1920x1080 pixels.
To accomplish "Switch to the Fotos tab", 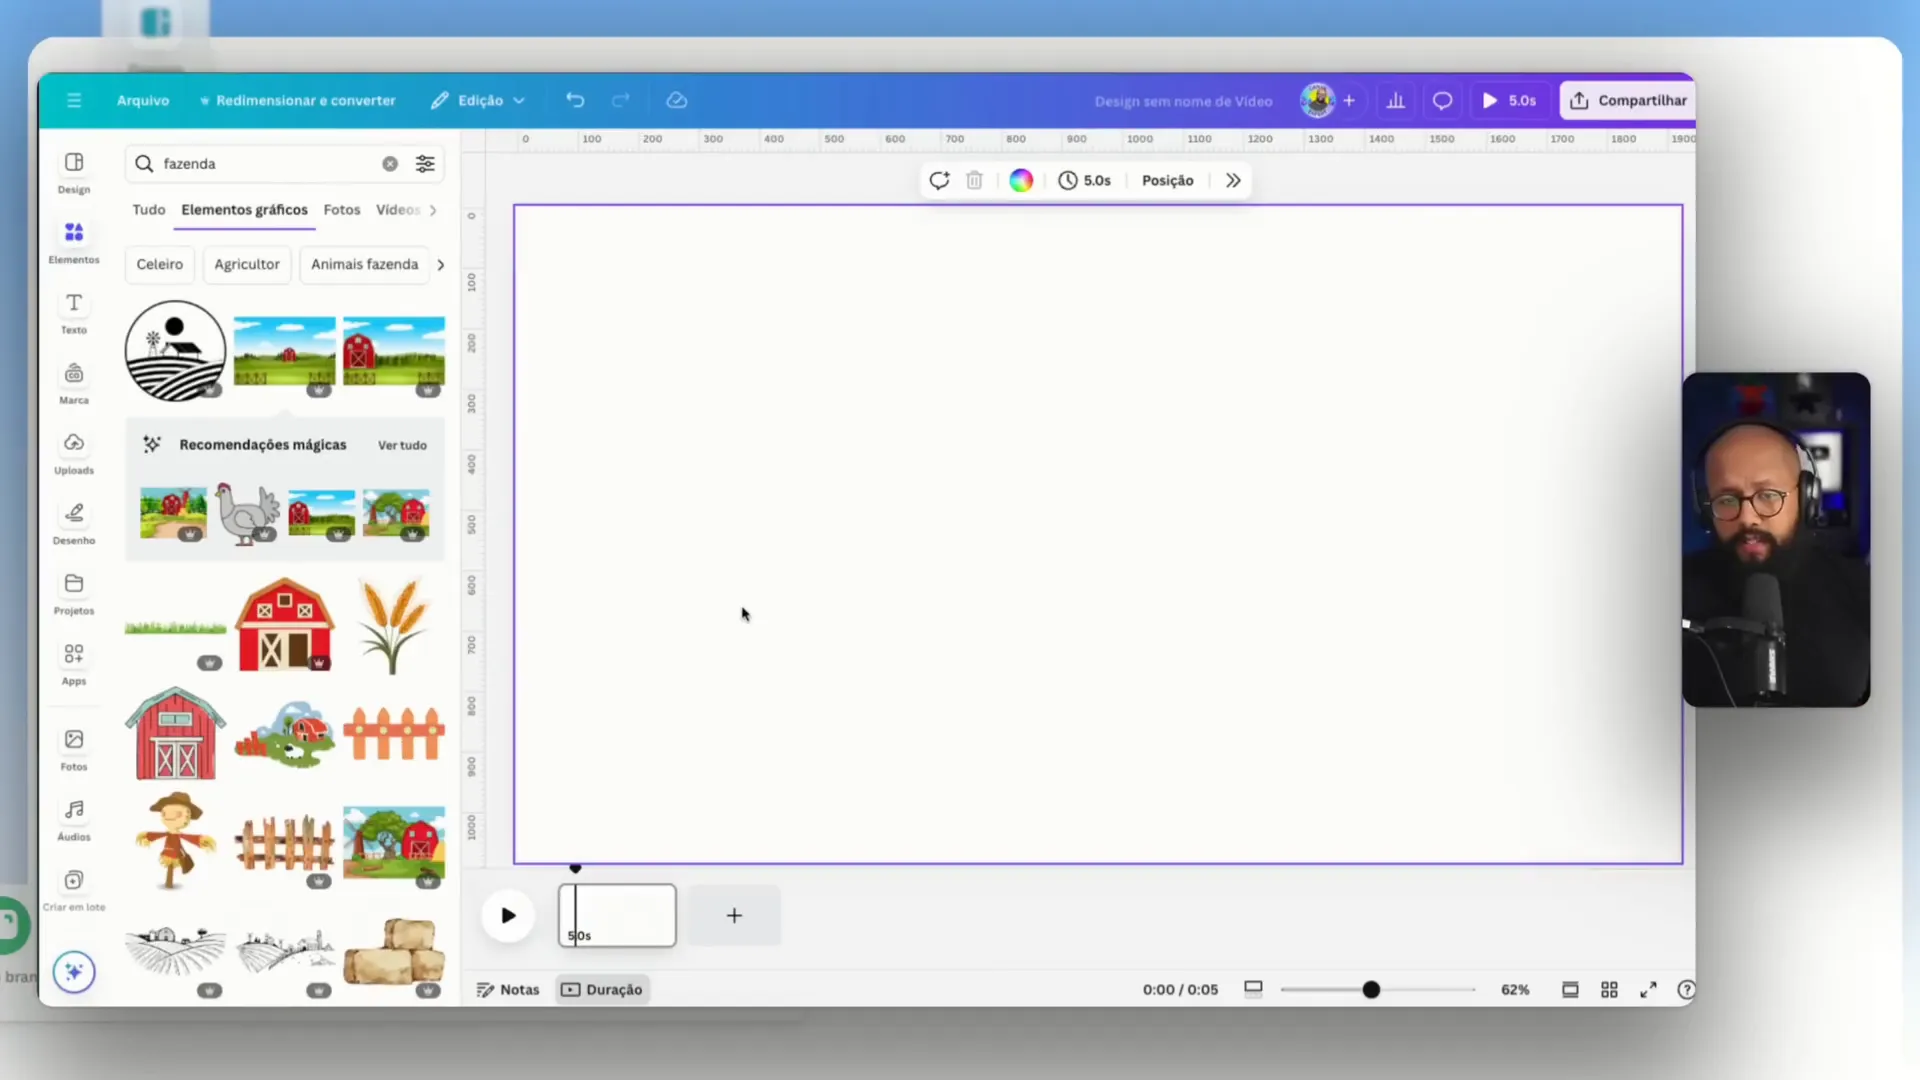I will pos(341,210).
